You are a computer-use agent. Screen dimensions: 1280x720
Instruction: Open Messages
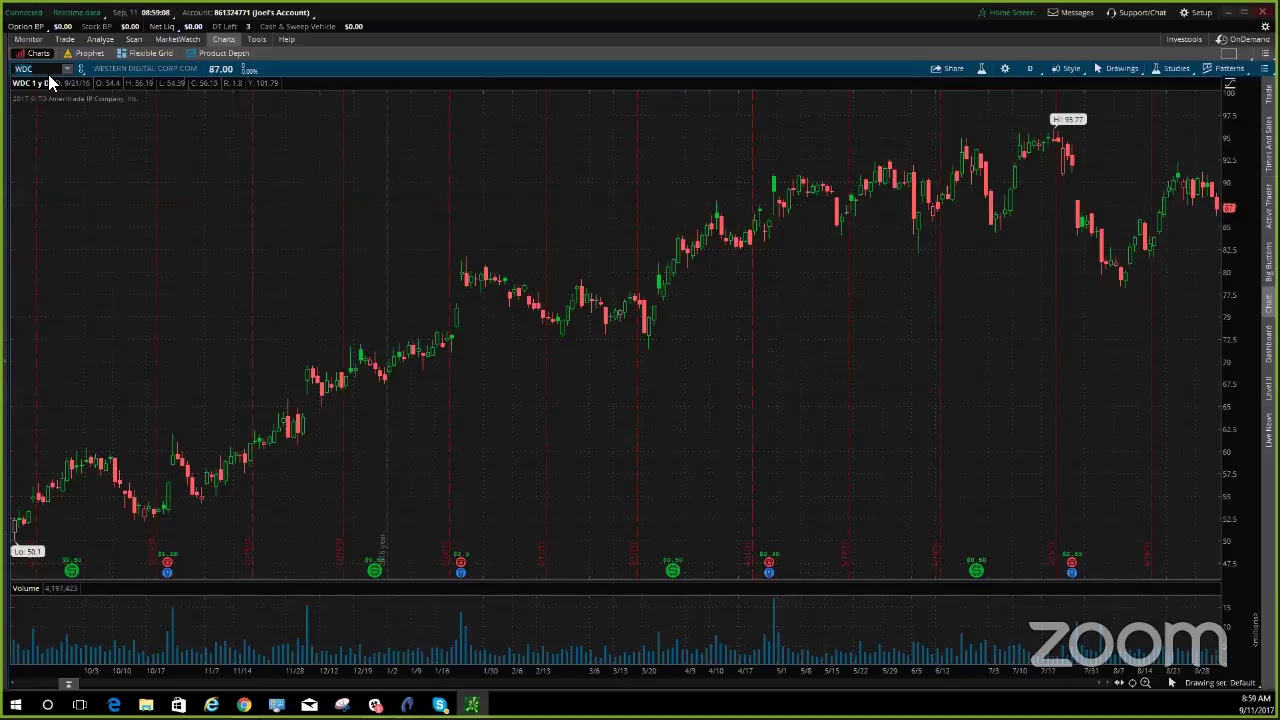(1071, 13)
